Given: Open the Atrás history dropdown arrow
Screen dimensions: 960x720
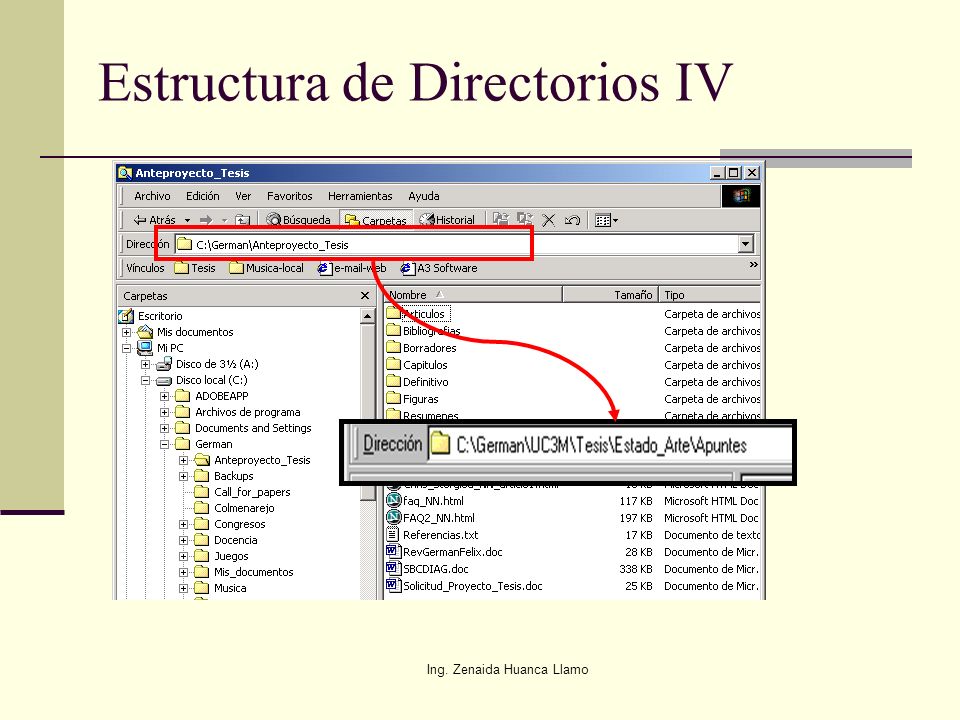Looking at the screenshot, I should [187, 220].
